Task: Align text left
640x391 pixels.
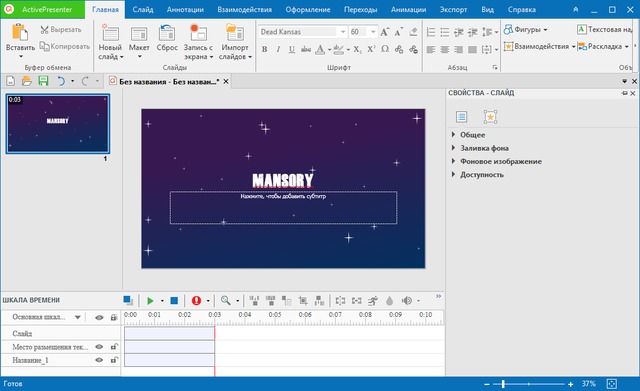Action: (431, 49)
